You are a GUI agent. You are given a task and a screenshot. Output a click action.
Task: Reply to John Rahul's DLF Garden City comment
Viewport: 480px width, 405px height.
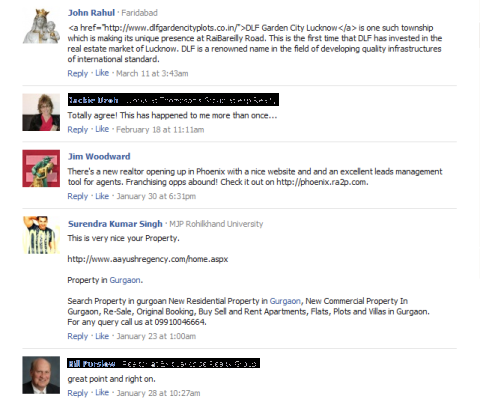(78, 73)
